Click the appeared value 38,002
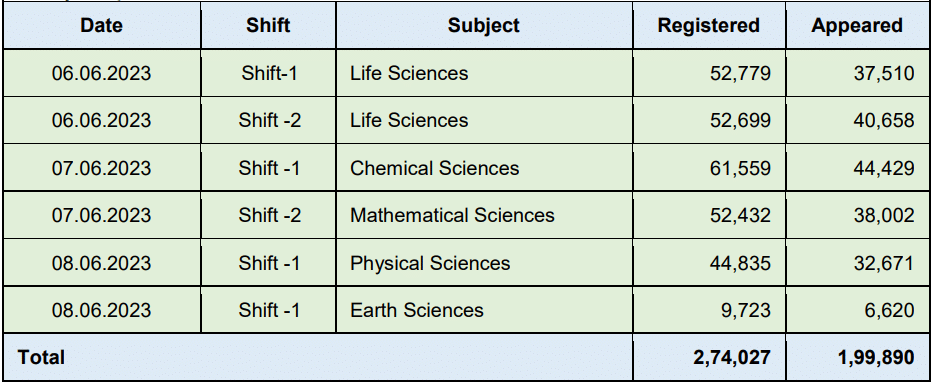 (884, 215)
